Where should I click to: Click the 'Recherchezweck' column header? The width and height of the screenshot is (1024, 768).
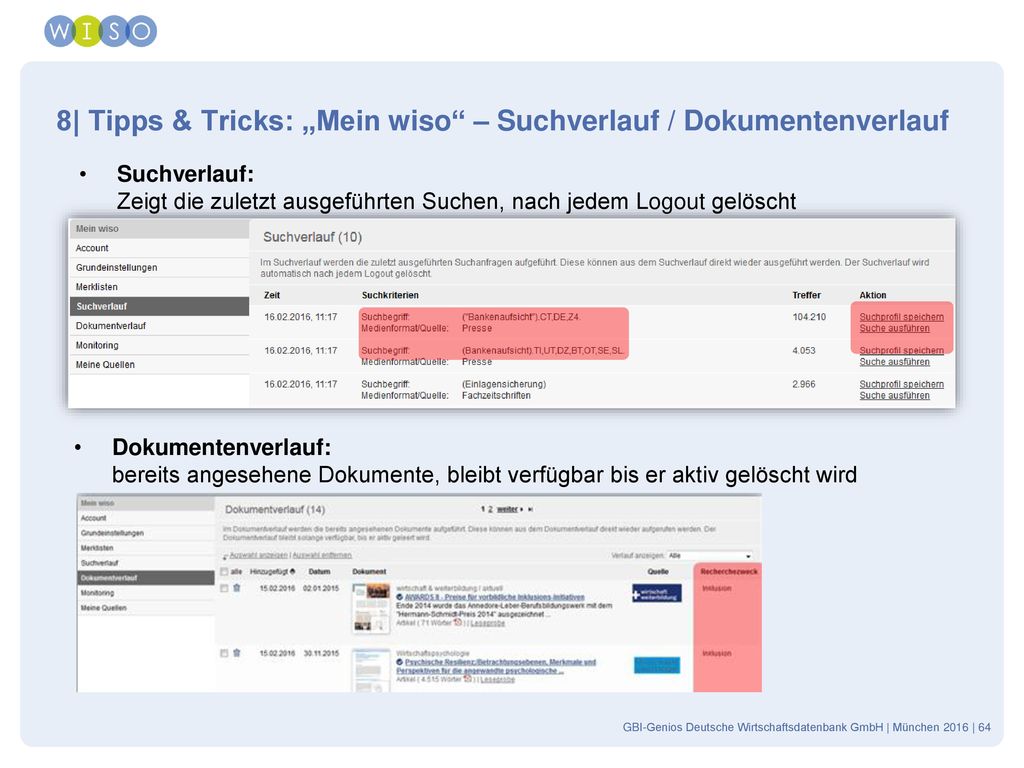pos(729,571)
